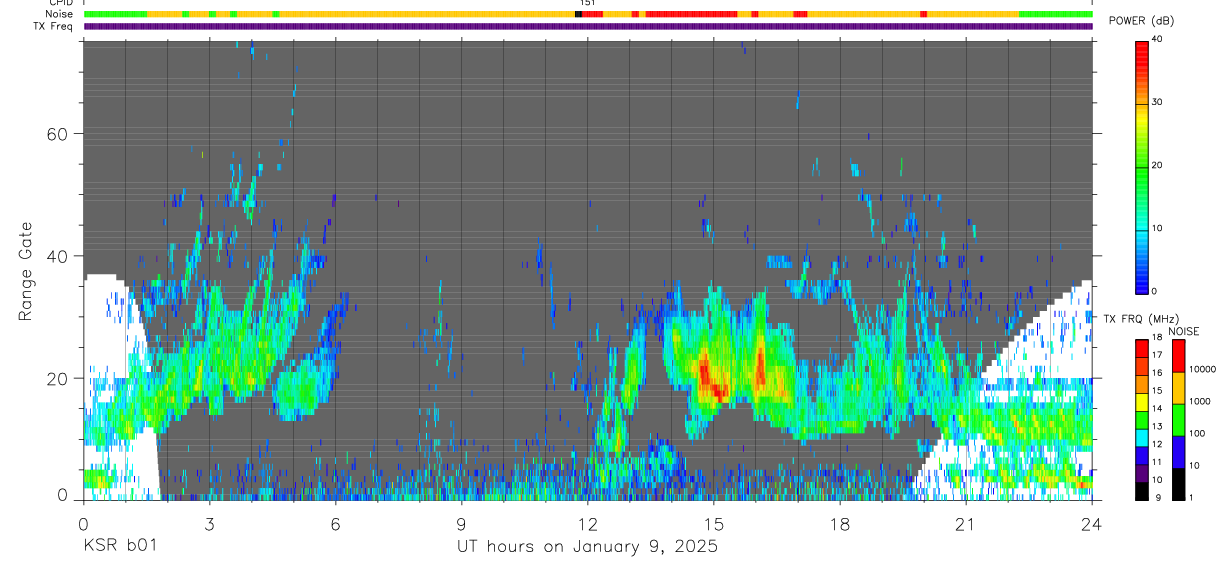This screenshot has width=1228, height=567.
Task: Click the "21" hour tick on time axis
Action: point(965,524)
